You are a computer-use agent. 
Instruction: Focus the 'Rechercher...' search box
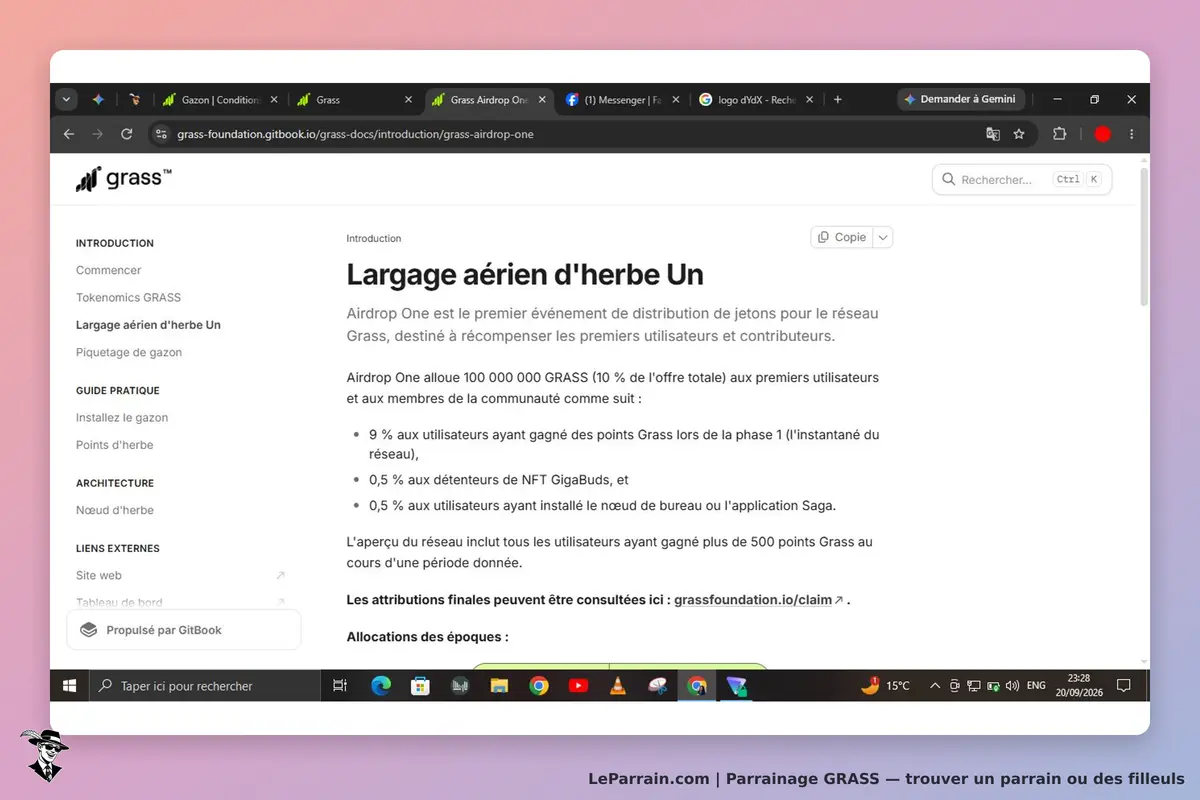point(1022,180)
